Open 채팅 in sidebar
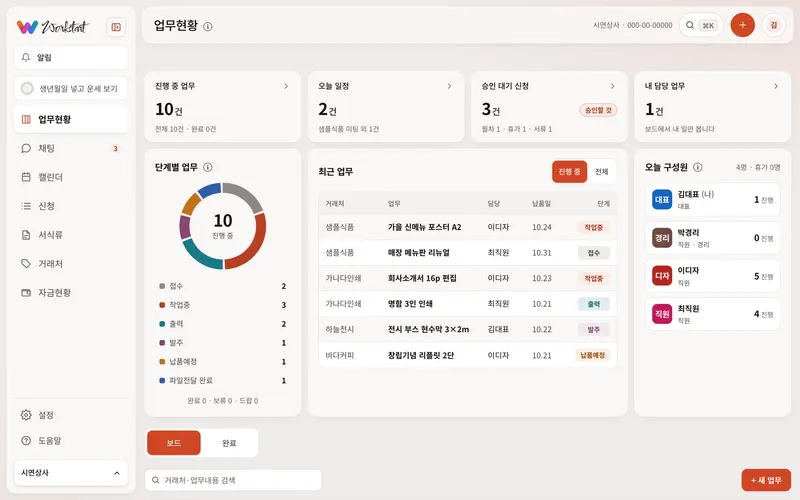This screenshot has height=500, width=800. click(71, 148)
